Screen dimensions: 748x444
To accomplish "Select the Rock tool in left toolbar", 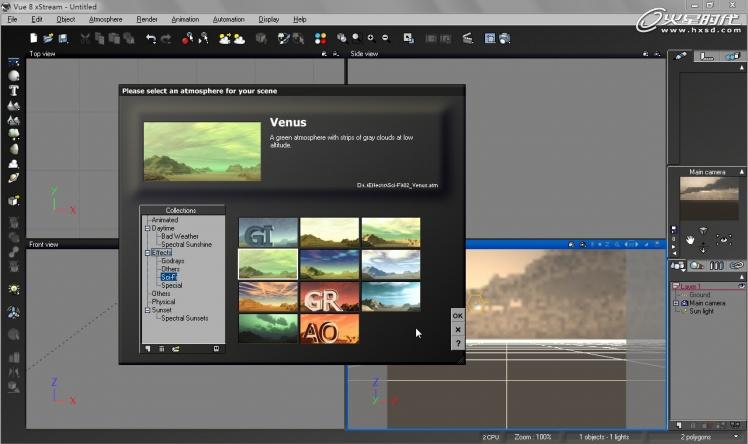I will click(x=14, y=149).
